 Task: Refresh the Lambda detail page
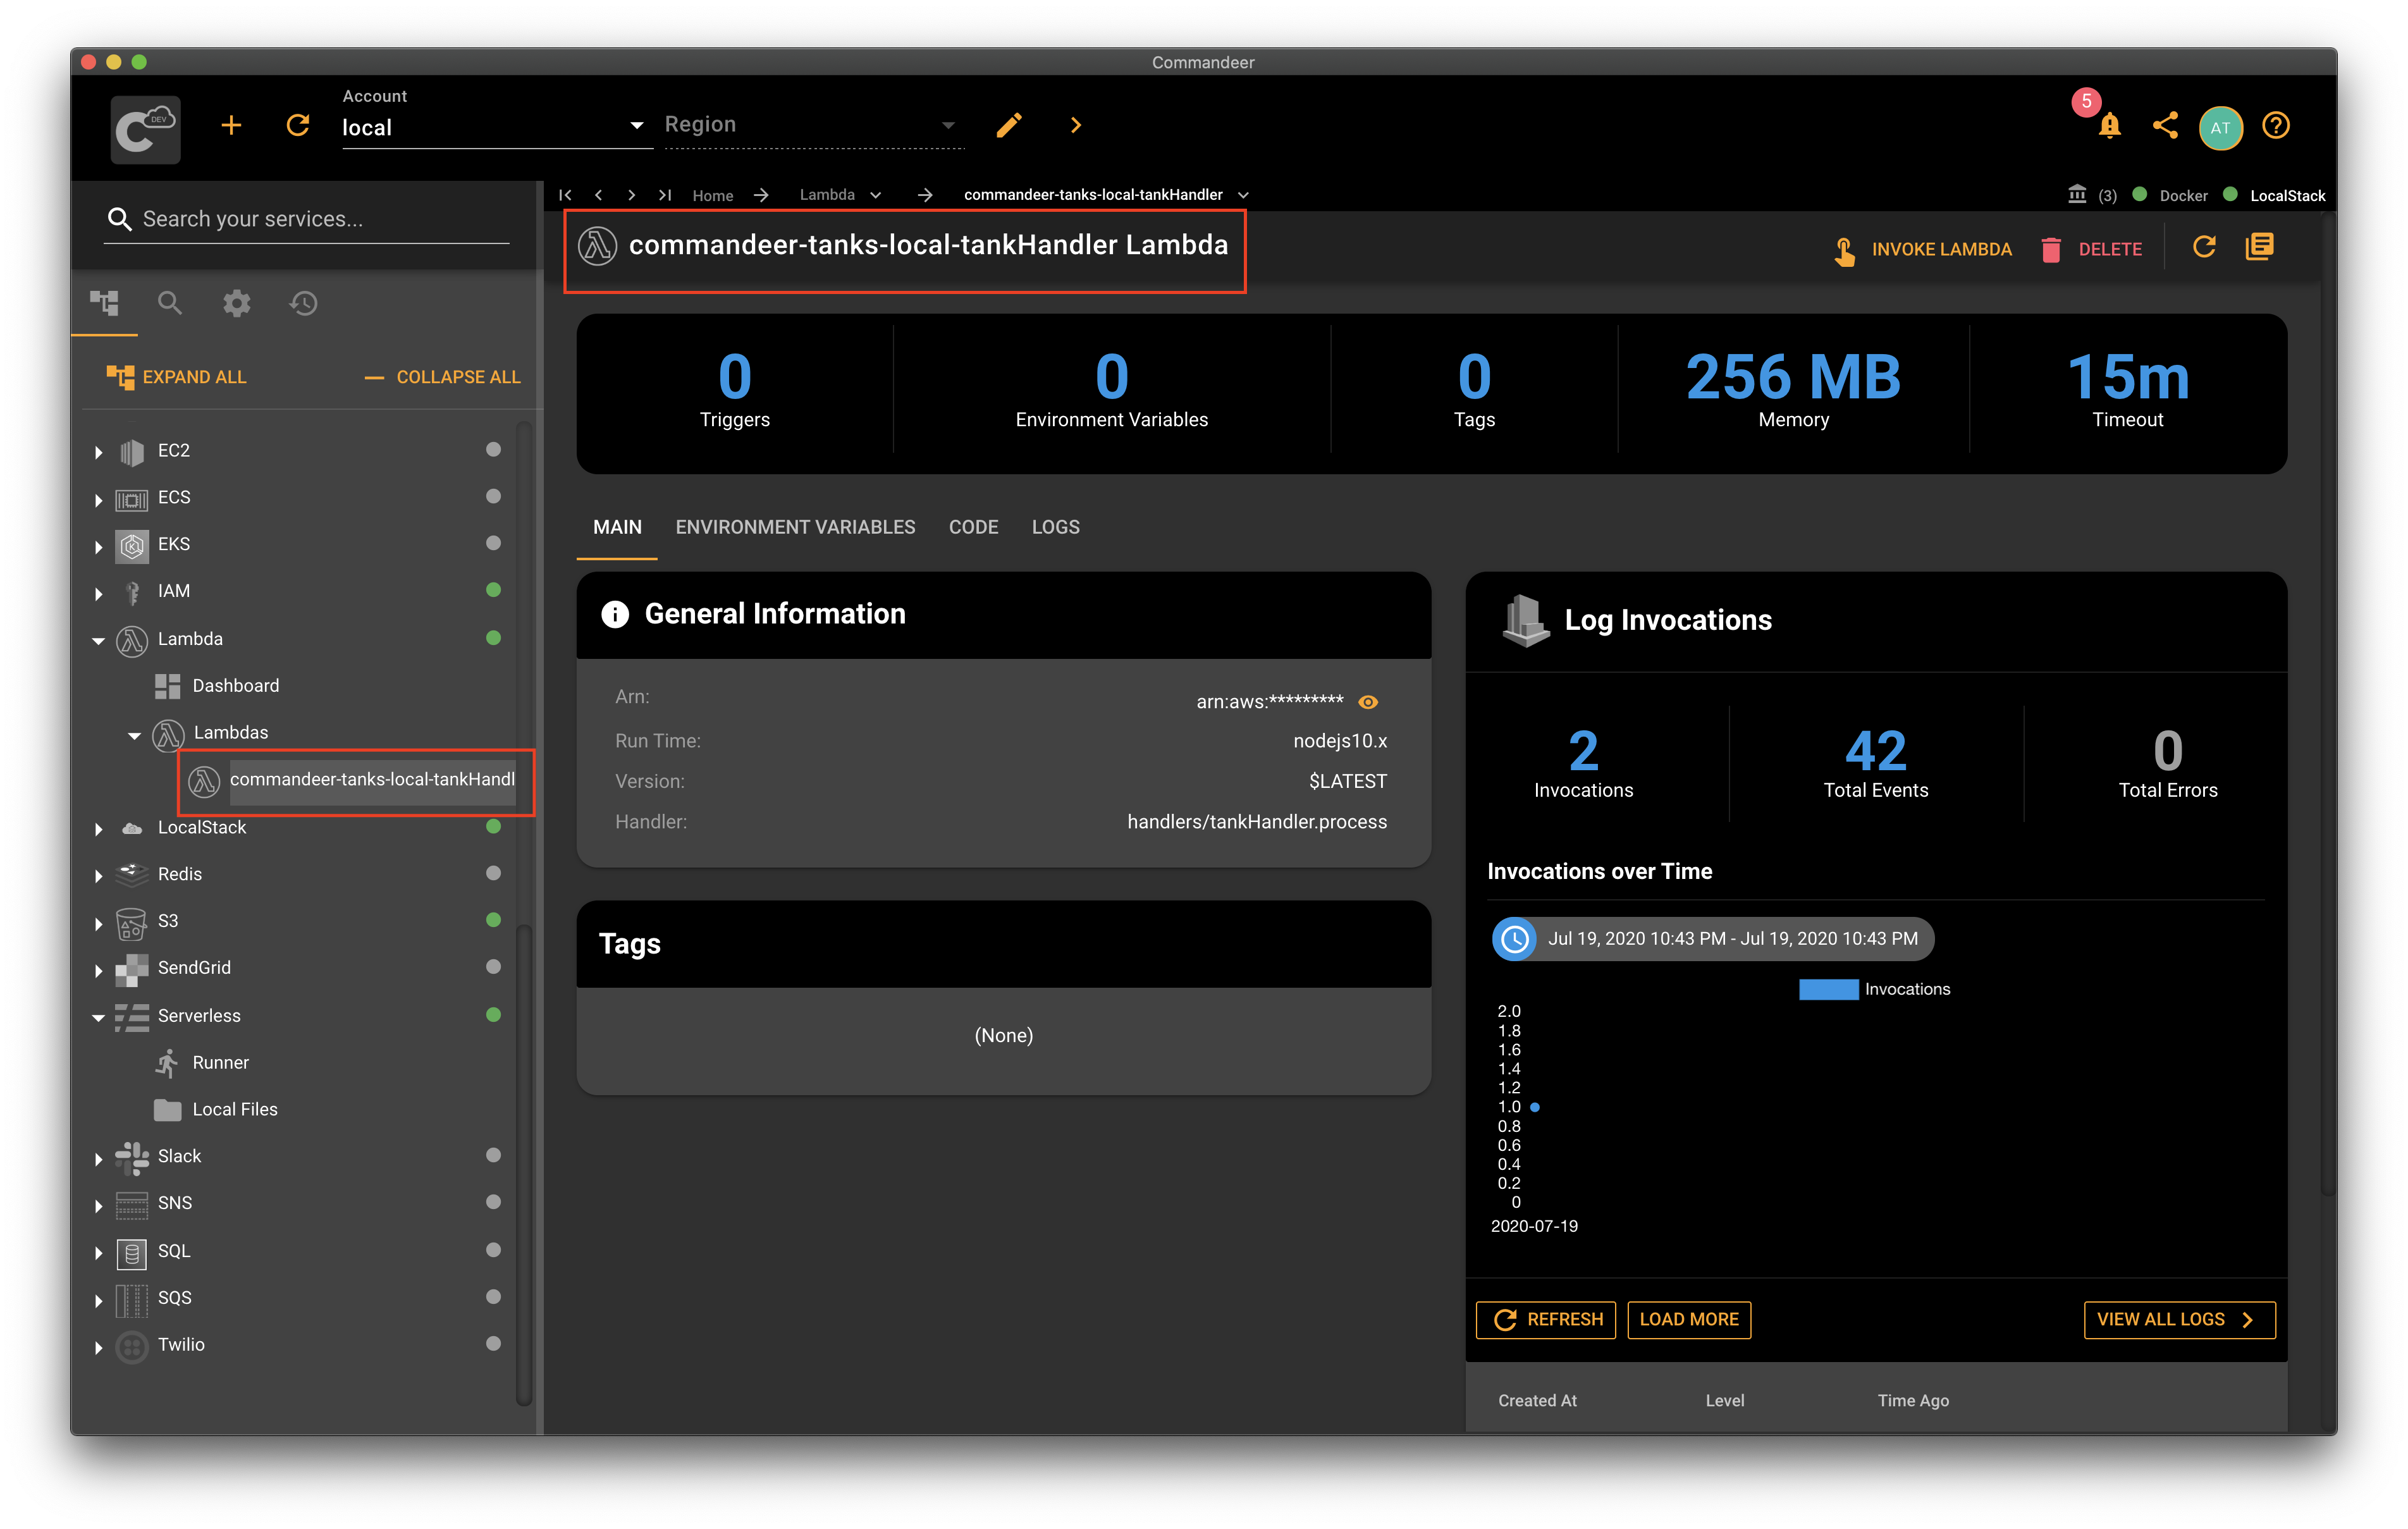tap(2204, 247)
